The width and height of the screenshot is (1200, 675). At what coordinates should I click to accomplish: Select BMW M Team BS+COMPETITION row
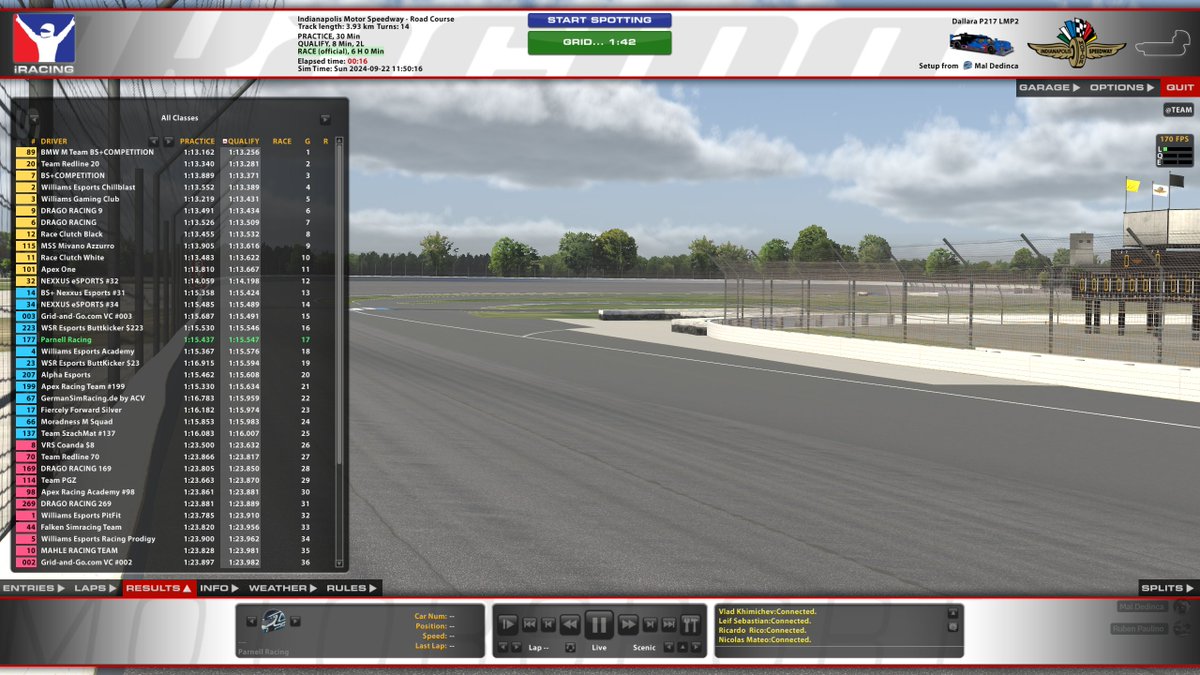[175, 152]
